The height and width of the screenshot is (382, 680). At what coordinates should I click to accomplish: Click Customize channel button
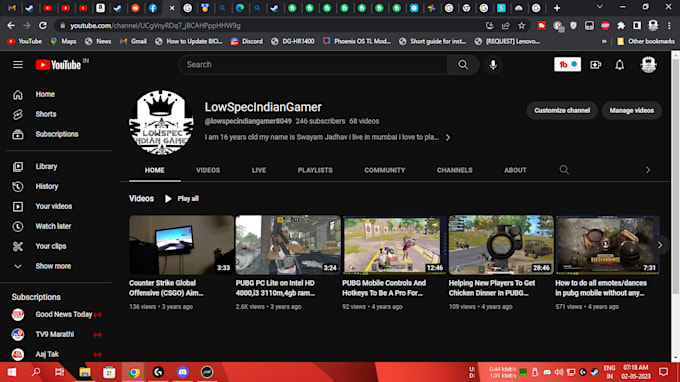(562, 111)
